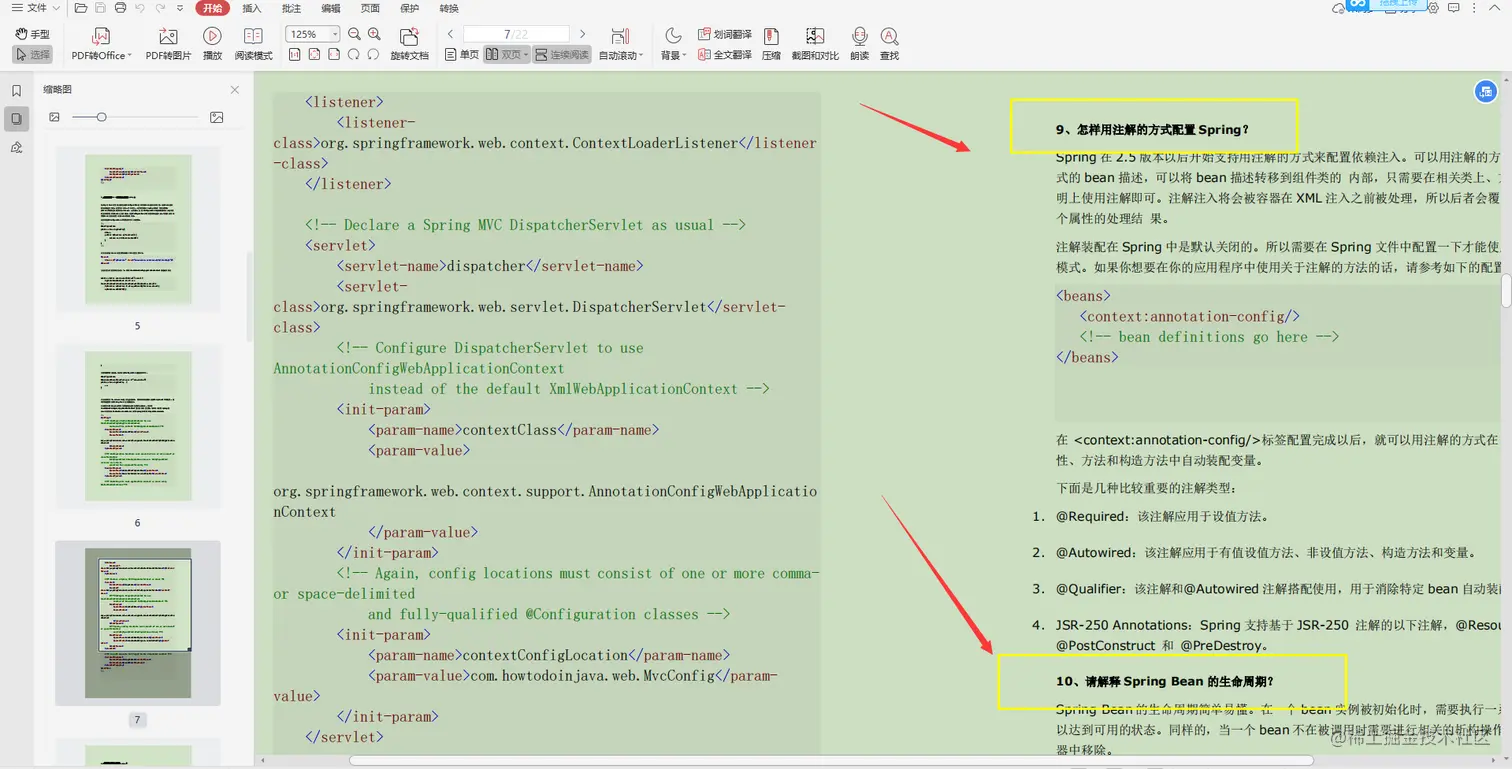1512x769 pixels.
Task: Switch to the 转换 tab
Action: 449,8
